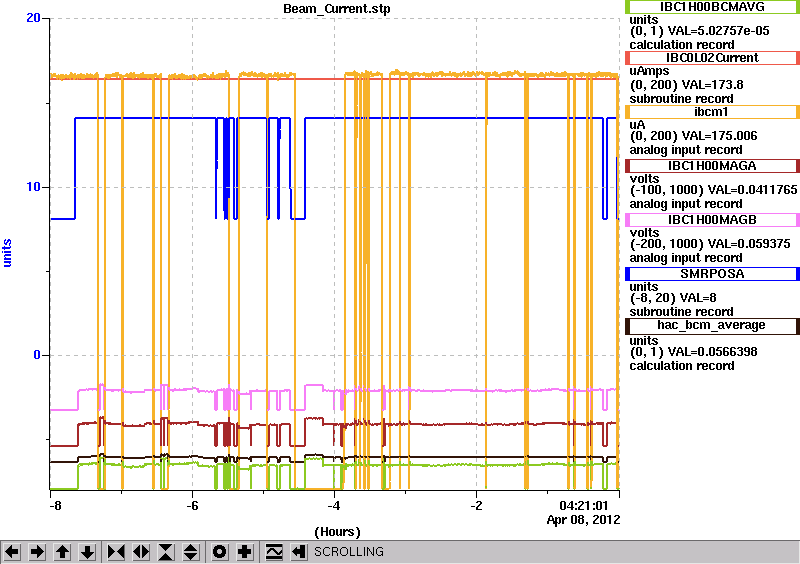
Task: Click the vertical zoom-out (up/down triangles) button
Action: point(191,552)
